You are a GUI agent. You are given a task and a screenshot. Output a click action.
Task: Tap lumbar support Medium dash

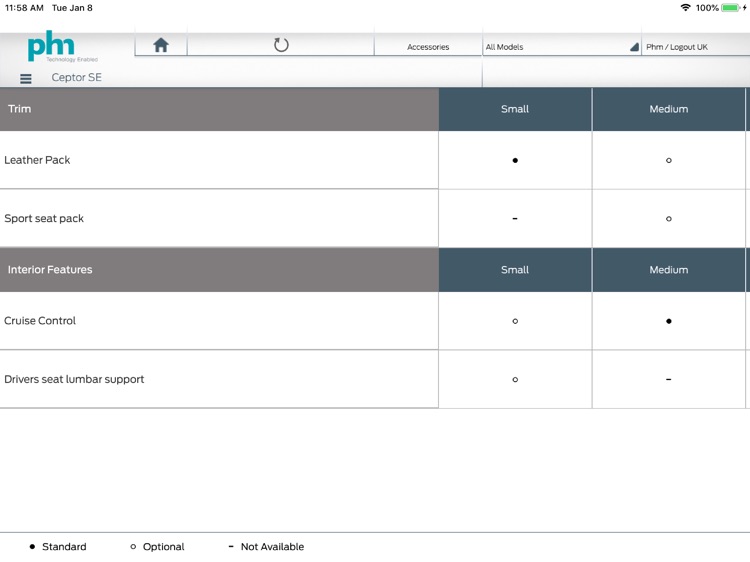pos(669,379)
